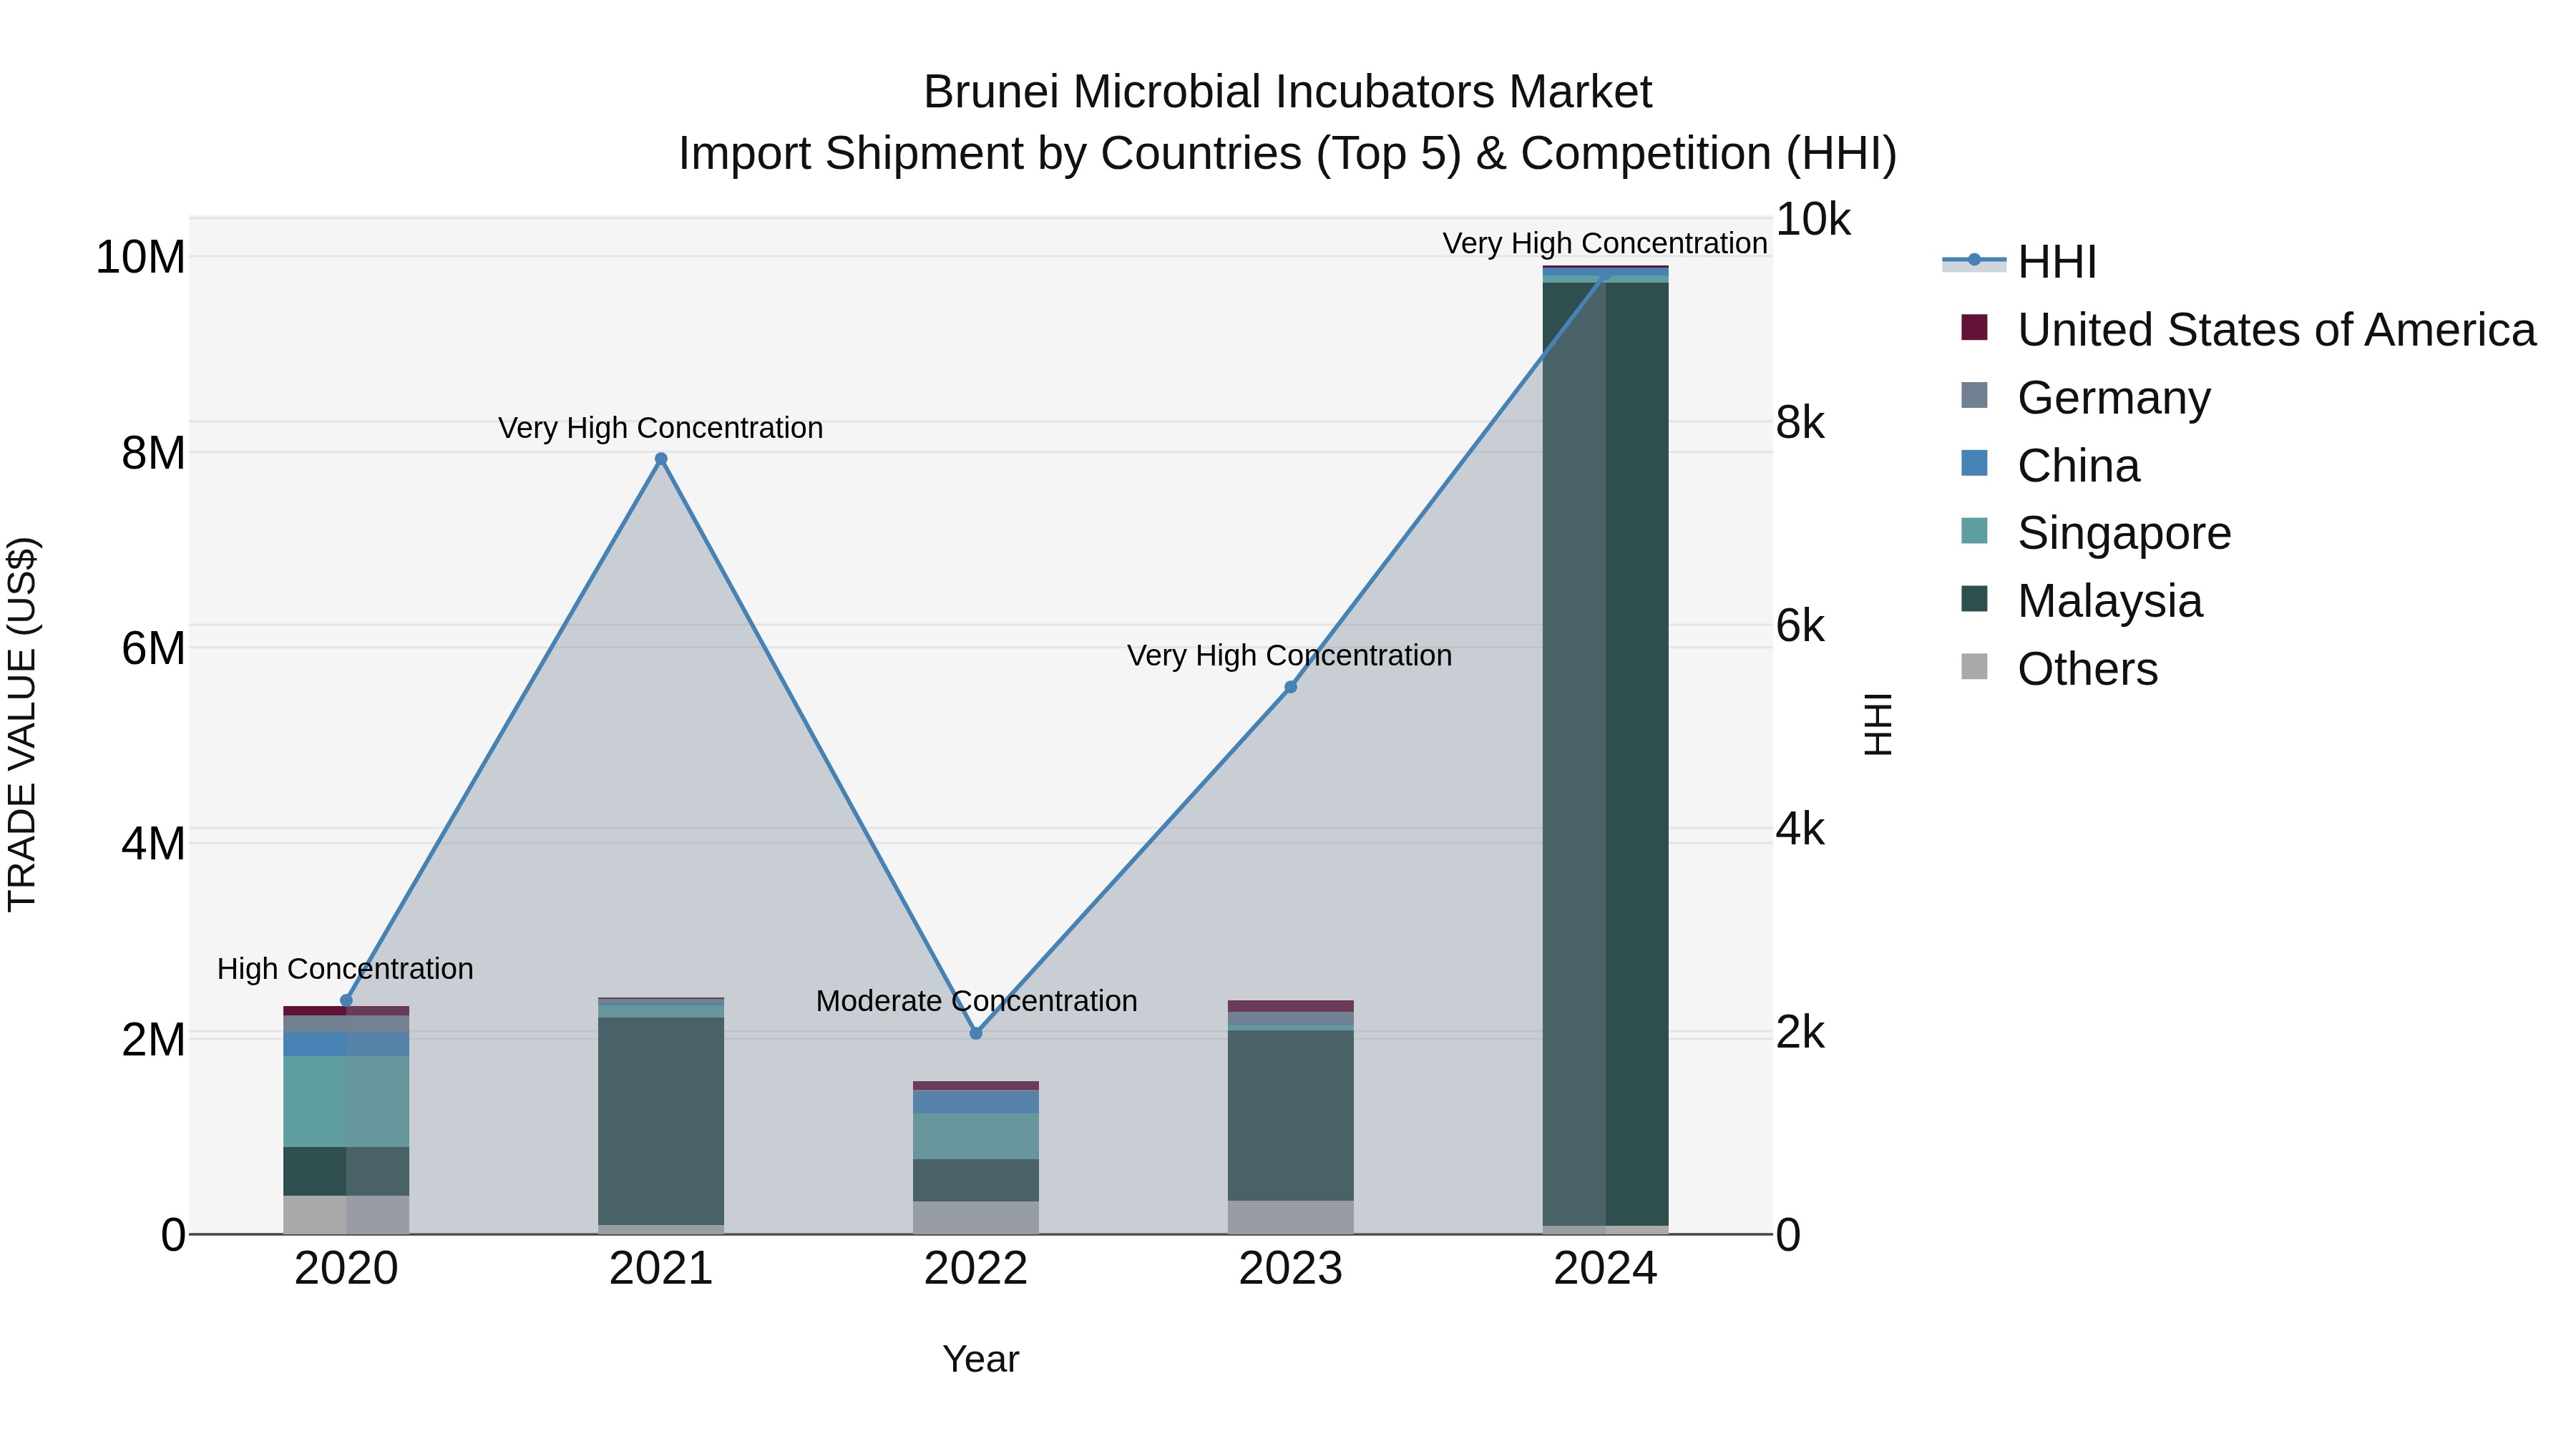Screen dimensions: 2576x1449
Task: Click the 8k right axis tick label
Action: [x=1800, y=423]
